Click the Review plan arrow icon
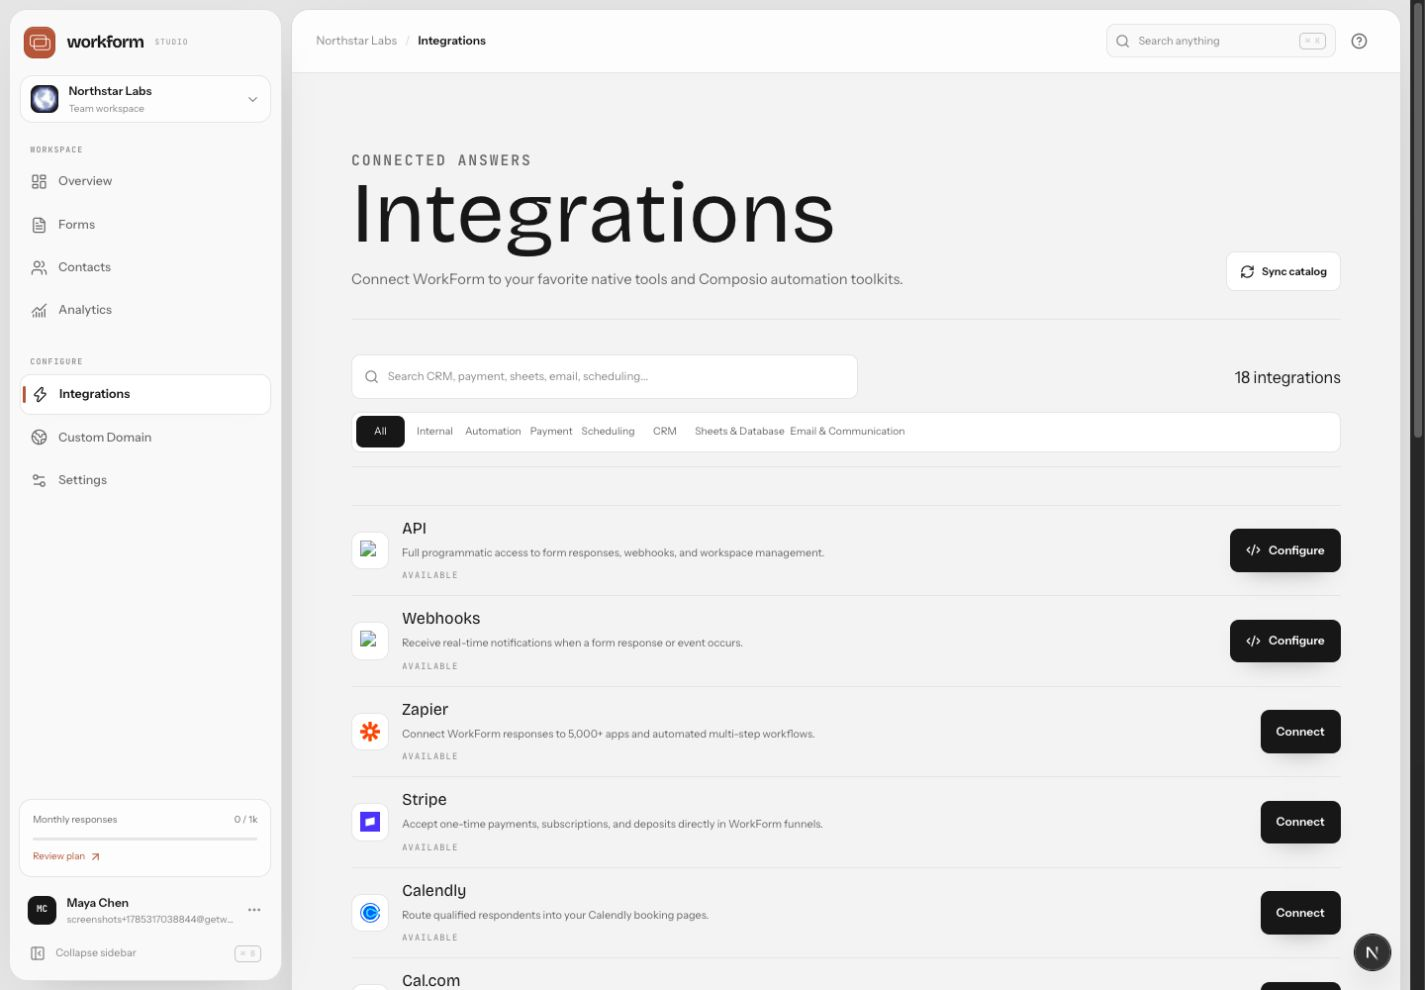Image resolution: width=1425 pixels, height=990 pixels. 95,856
